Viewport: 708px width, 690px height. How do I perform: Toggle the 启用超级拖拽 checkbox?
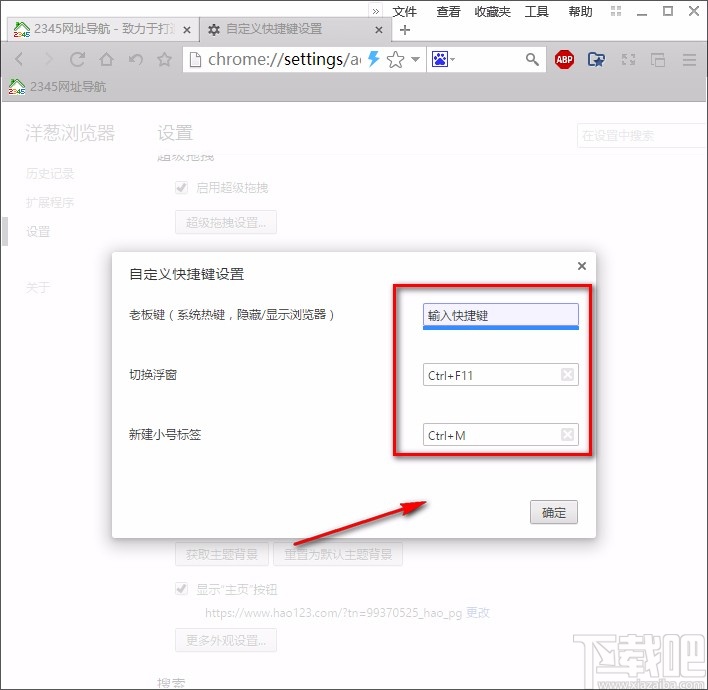click(x=182, y=187)
